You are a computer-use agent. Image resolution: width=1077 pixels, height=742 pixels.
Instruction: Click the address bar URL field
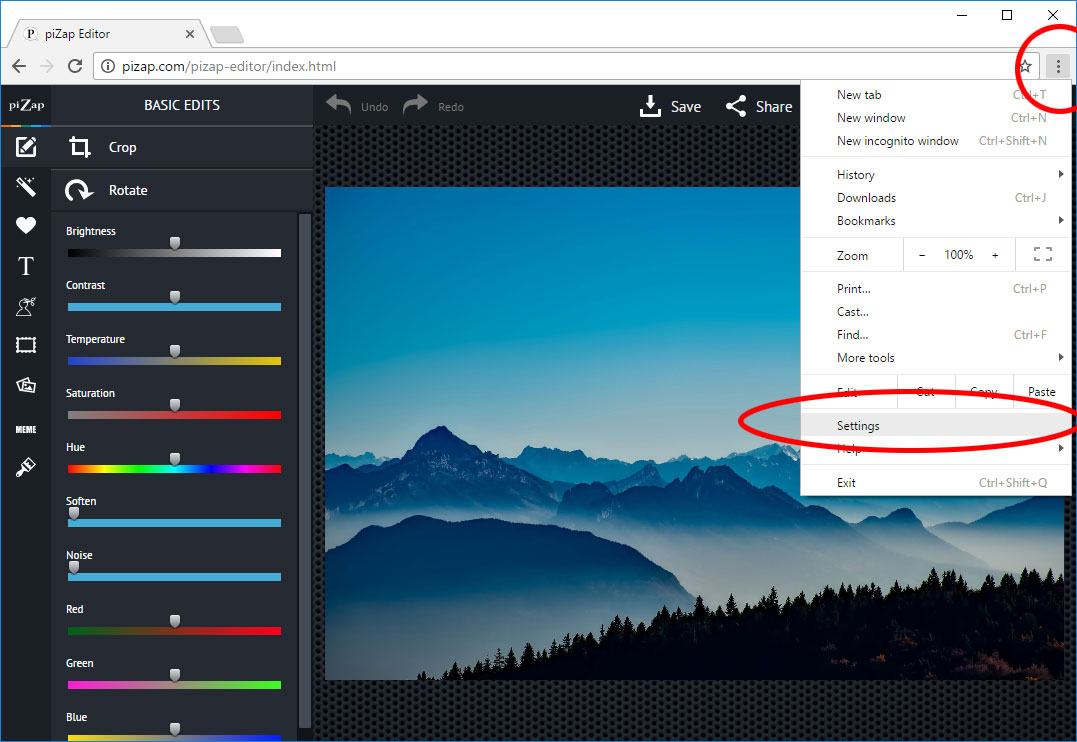click(x=550, y=67)
